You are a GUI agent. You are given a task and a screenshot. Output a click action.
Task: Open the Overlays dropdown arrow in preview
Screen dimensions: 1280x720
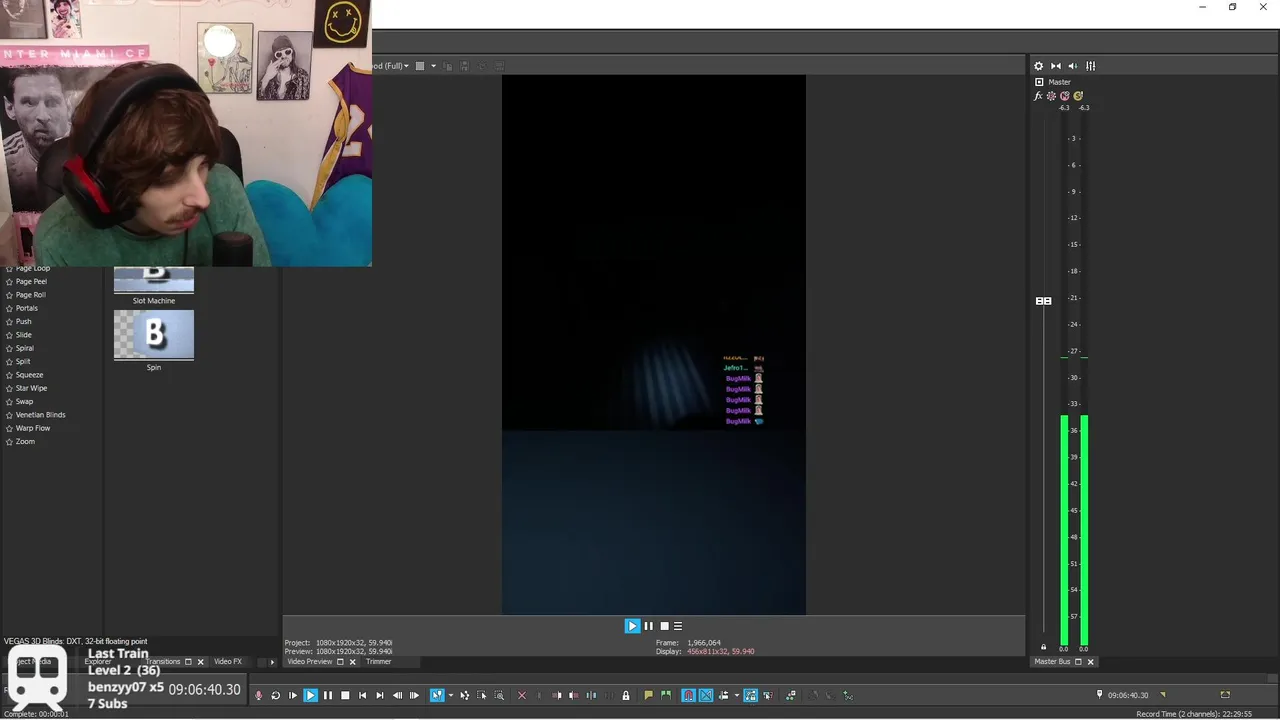click(433, 66)
